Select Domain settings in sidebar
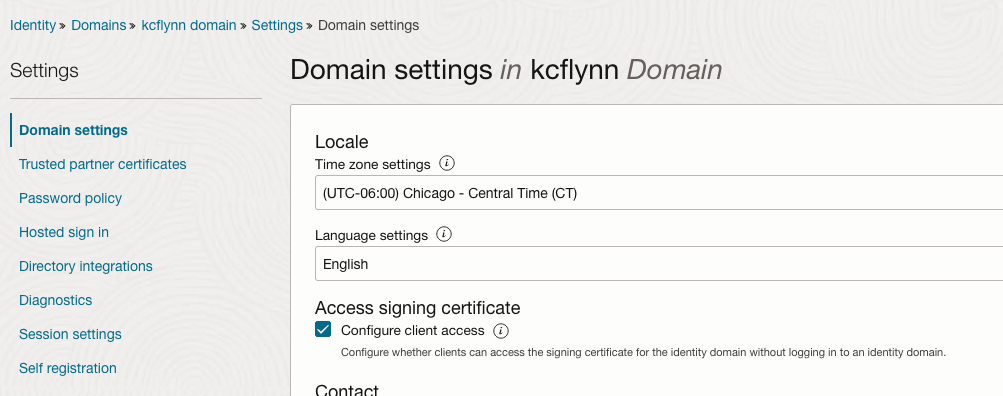This screenshot has height=396, width=1003. [x=74, y=130]
